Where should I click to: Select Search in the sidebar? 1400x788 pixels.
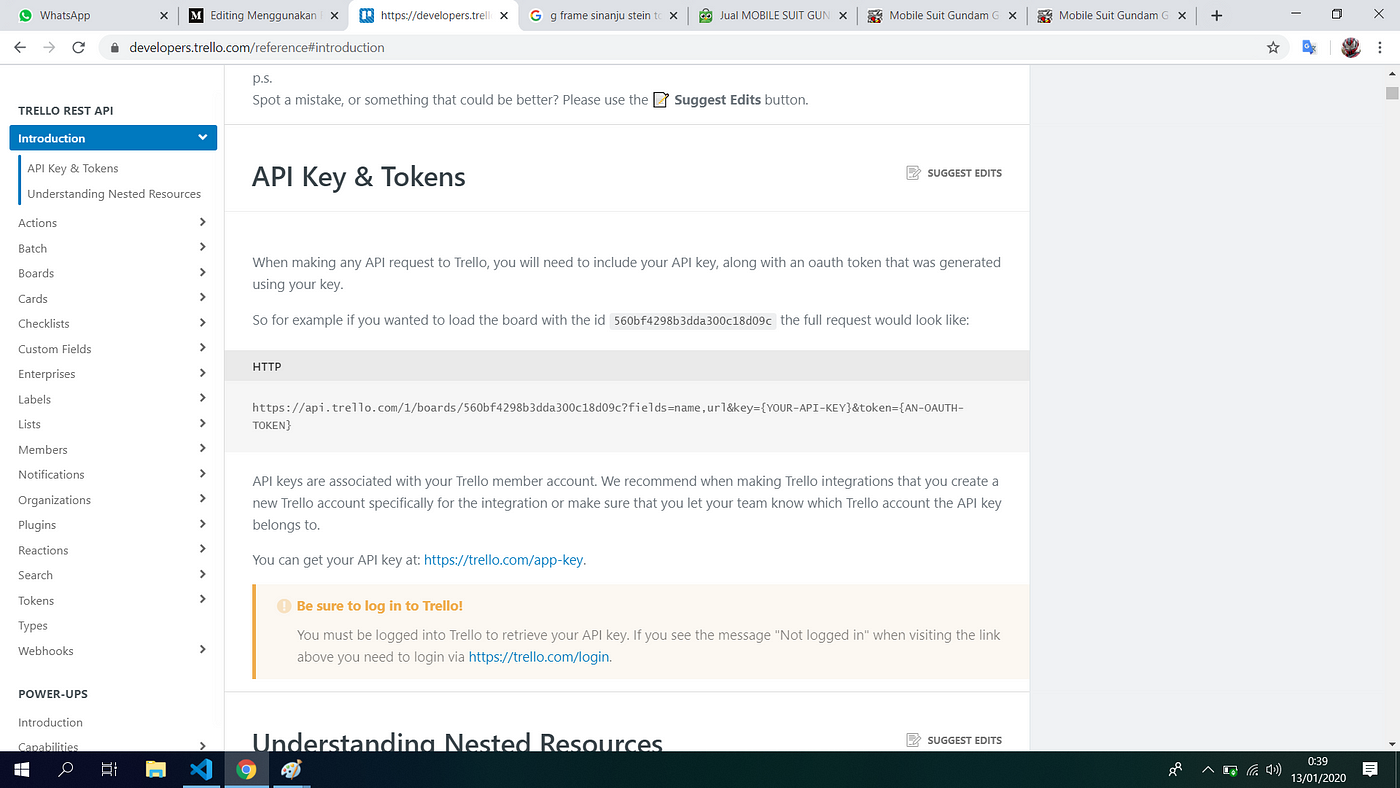click(35, 575)
